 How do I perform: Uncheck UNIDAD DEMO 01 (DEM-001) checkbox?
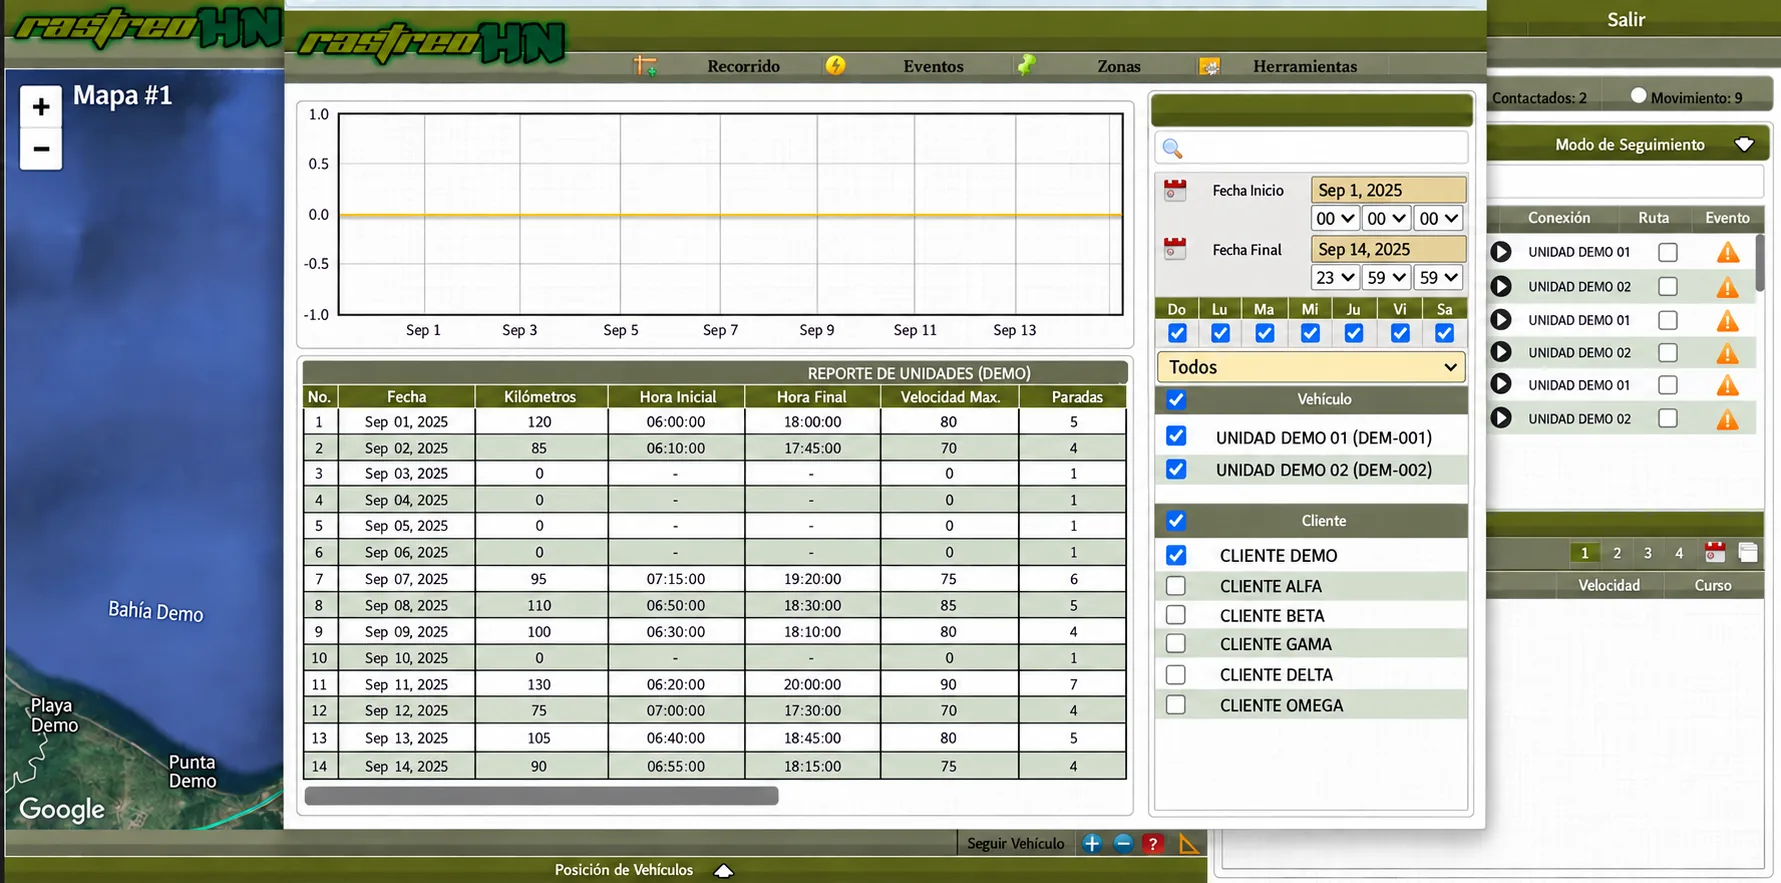coord(1176,436)
